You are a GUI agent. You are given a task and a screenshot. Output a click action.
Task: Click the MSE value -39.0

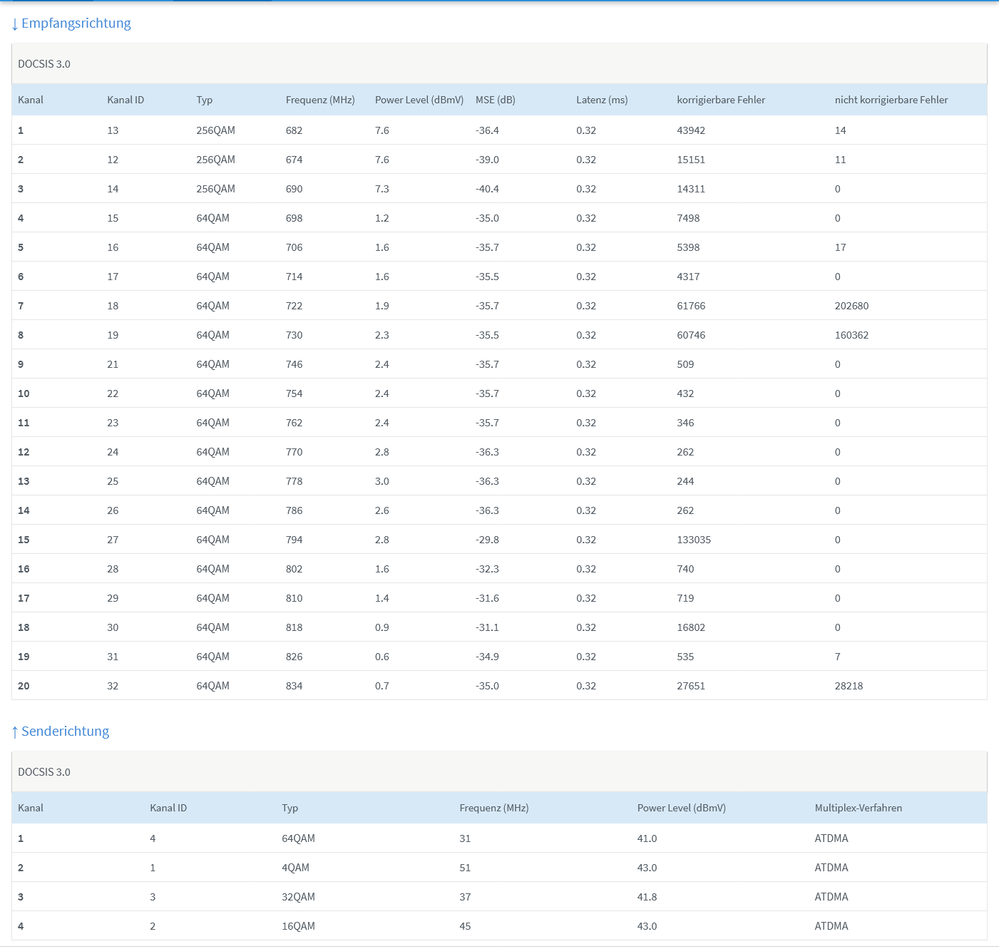pos(487,160)
